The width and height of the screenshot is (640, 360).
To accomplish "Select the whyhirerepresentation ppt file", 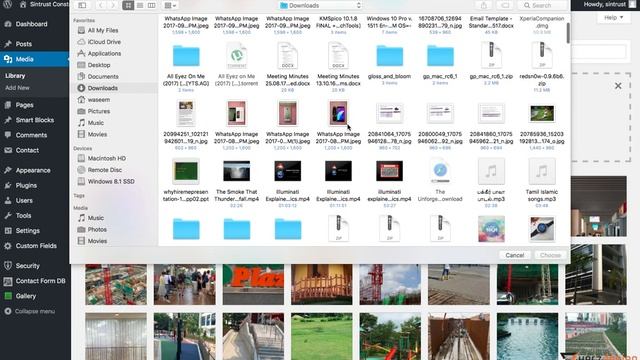I will (x=186, y=181).
